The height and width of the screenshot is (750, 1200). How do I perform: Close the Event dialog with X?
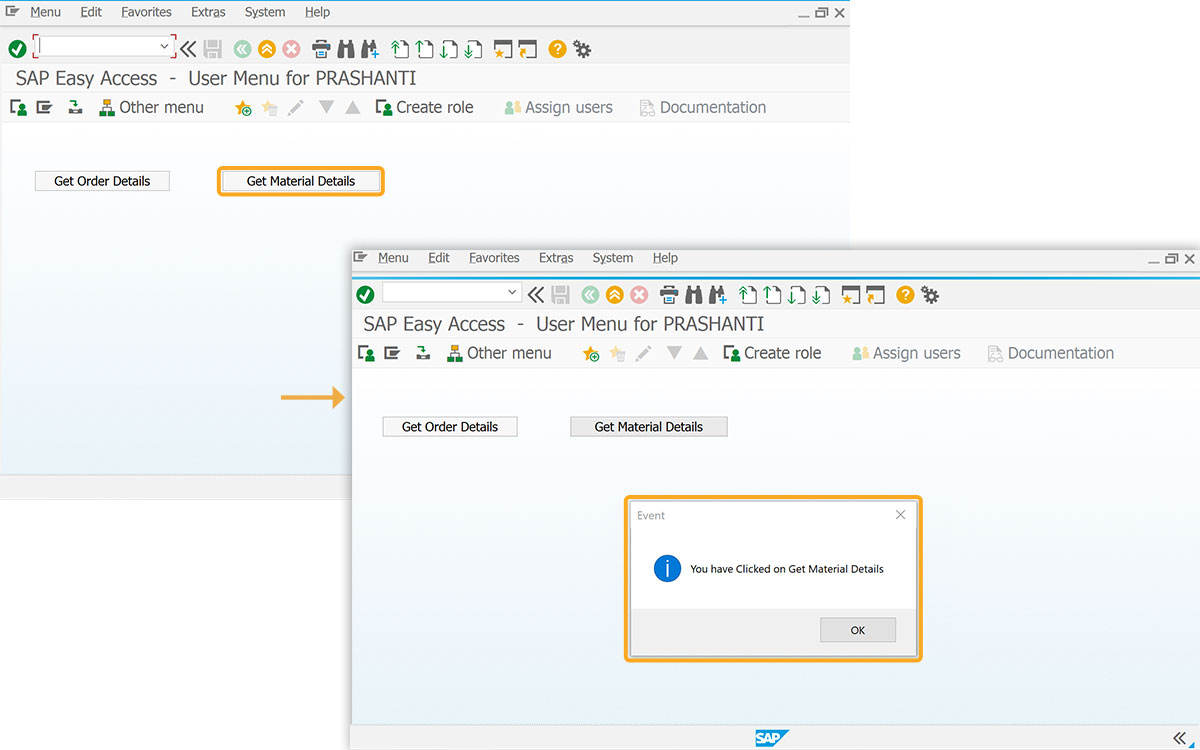pos(900,515)
